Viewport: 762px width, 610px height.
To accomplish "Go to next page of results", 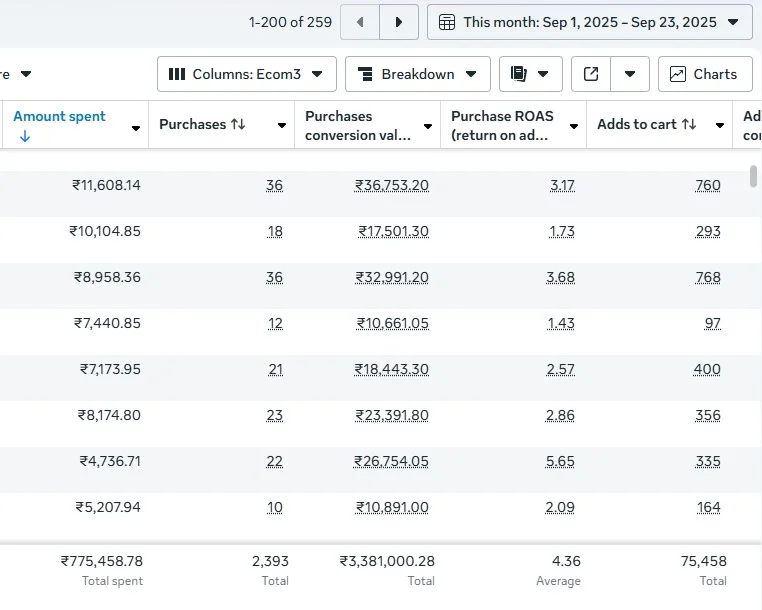I will (399, 22).
